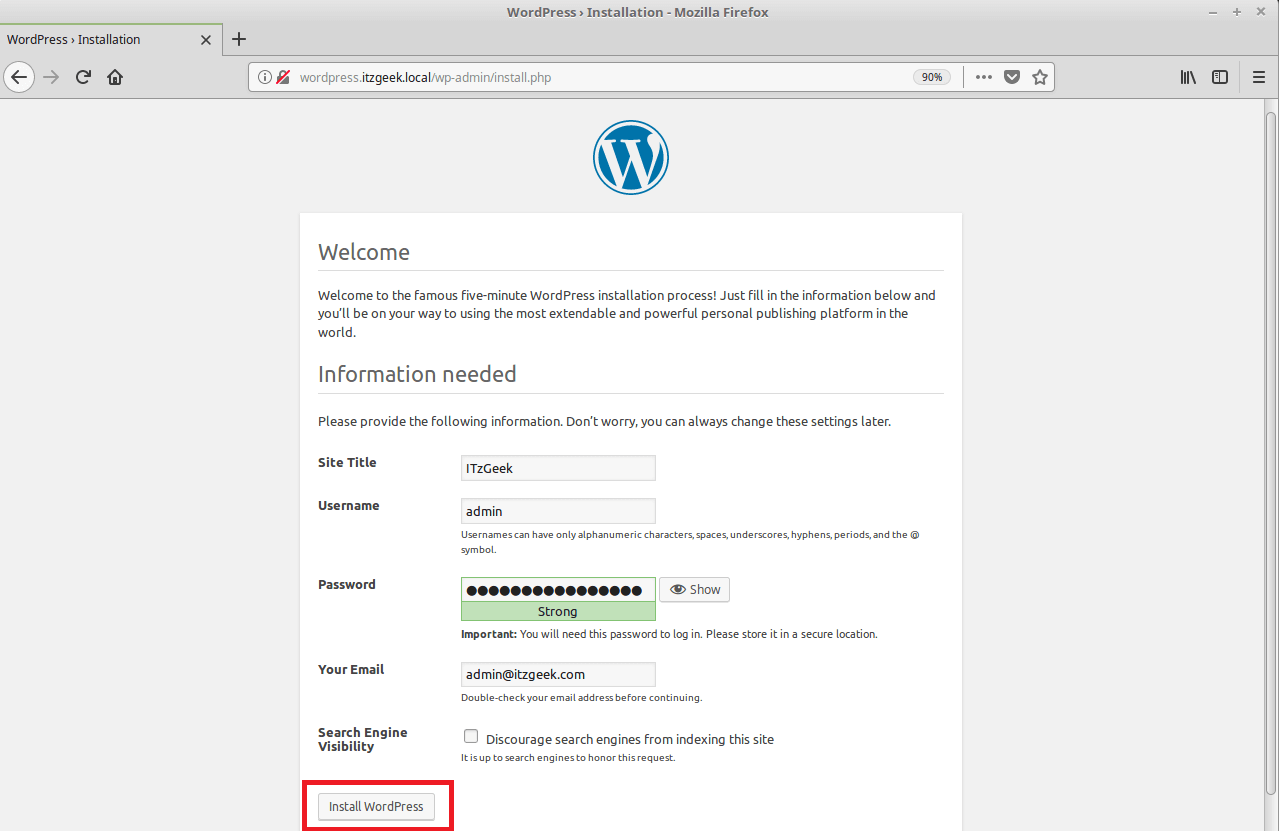Image resolution: width=1279 pixels, height=831 pixels.
Task: Click the Your Email field
Action: (558, 674)
